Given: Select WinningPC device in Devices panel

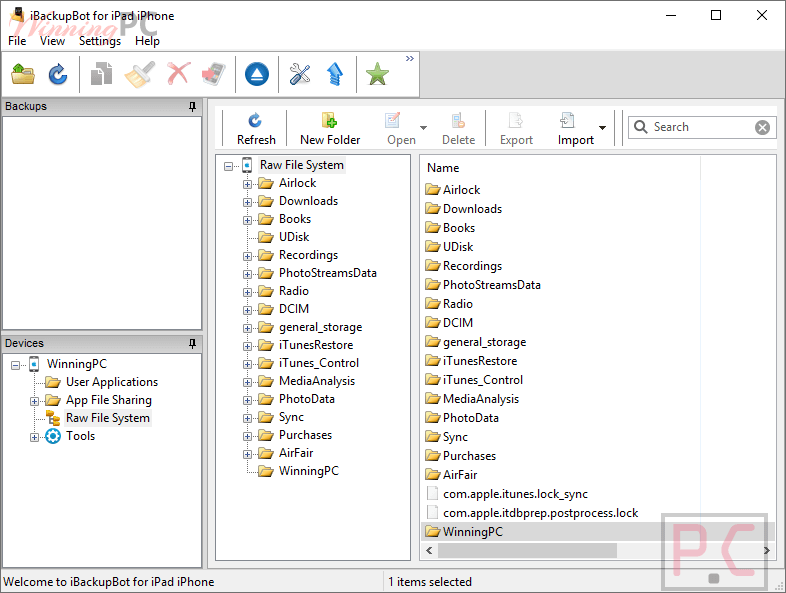Looking at the screenshot, I should coord(76,364).
